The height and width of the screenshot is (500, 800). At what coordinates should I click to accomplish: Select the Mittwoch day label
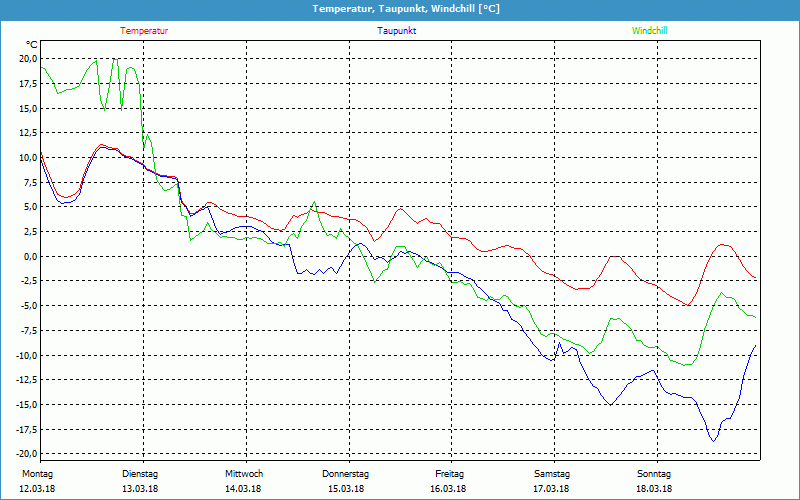(x=243, y=474)
